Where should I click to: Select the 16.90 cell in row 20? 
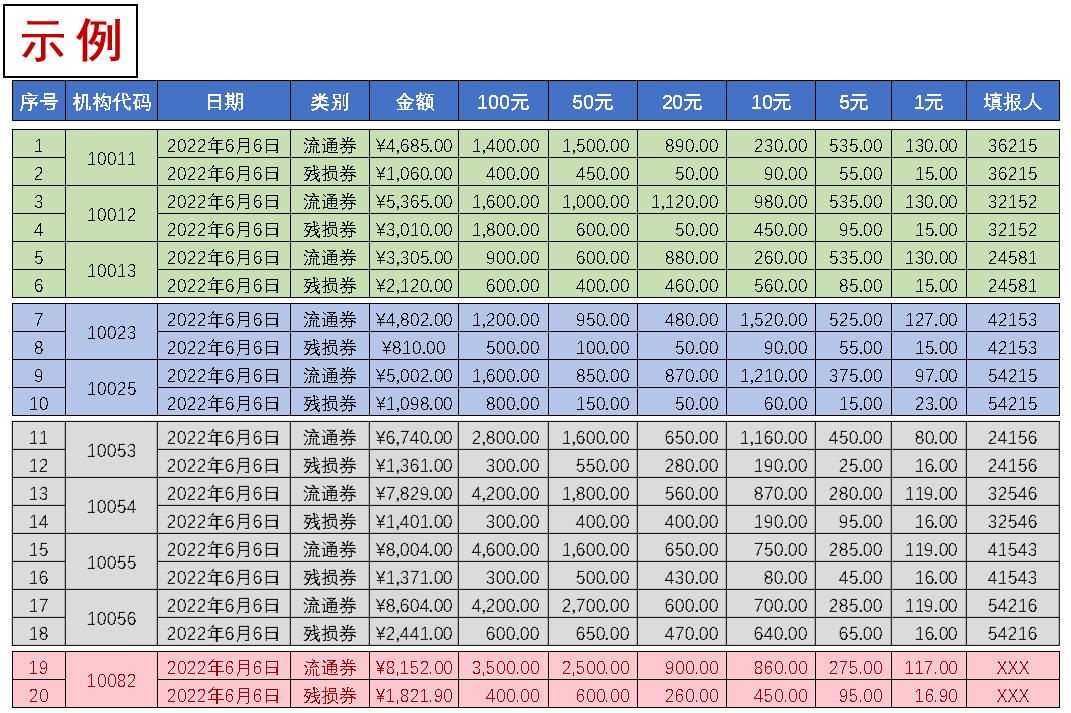point(929,695)
